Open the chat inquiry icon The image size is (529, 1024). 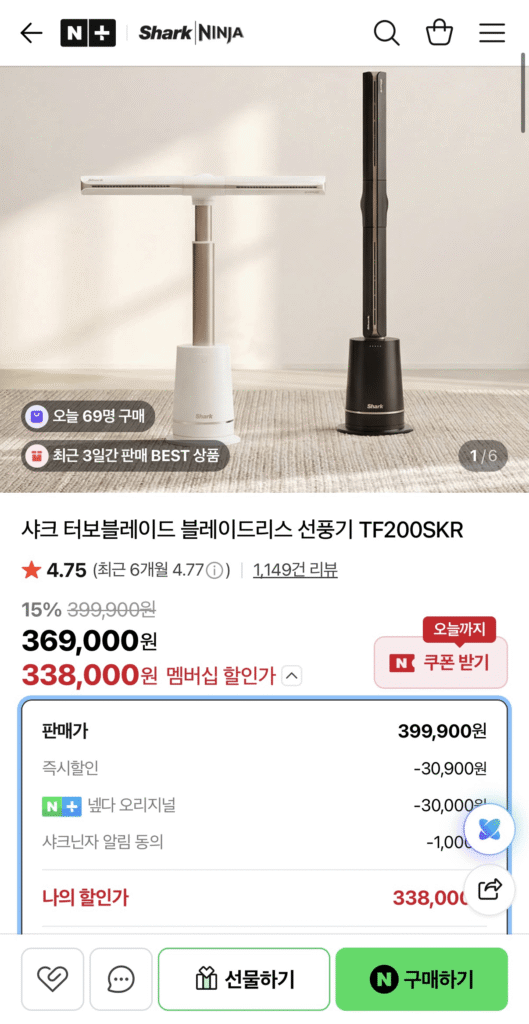[x=121, y=978]
